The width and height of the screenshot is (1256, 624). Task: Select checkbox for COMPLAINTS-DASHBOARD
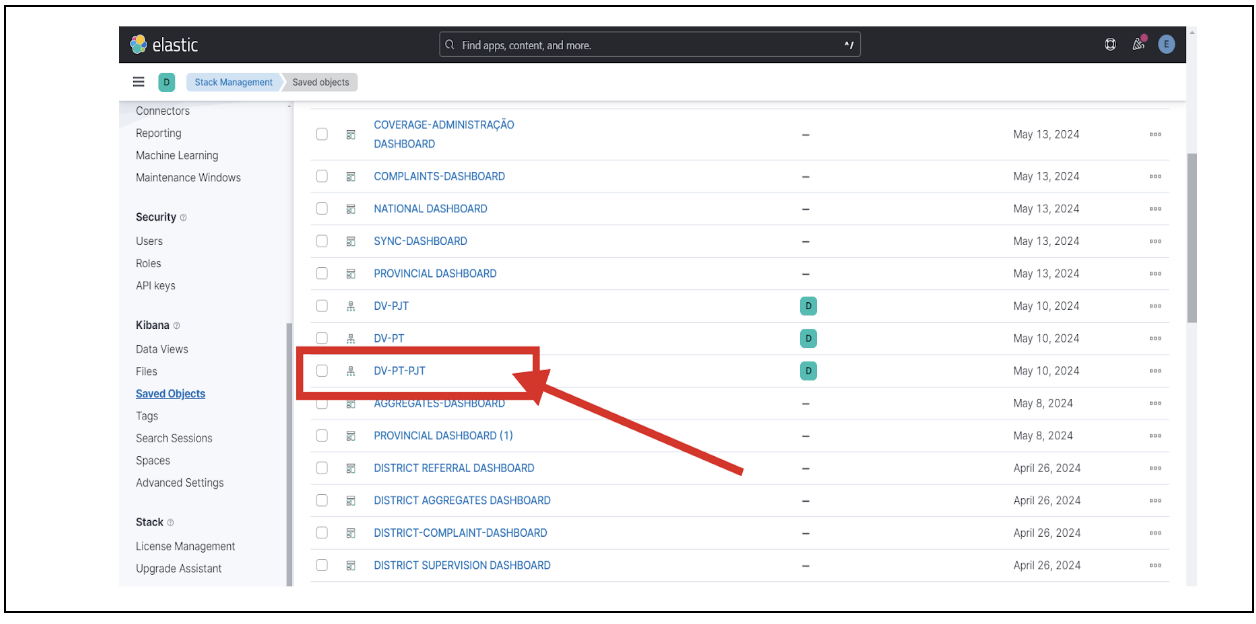point(322,176)
